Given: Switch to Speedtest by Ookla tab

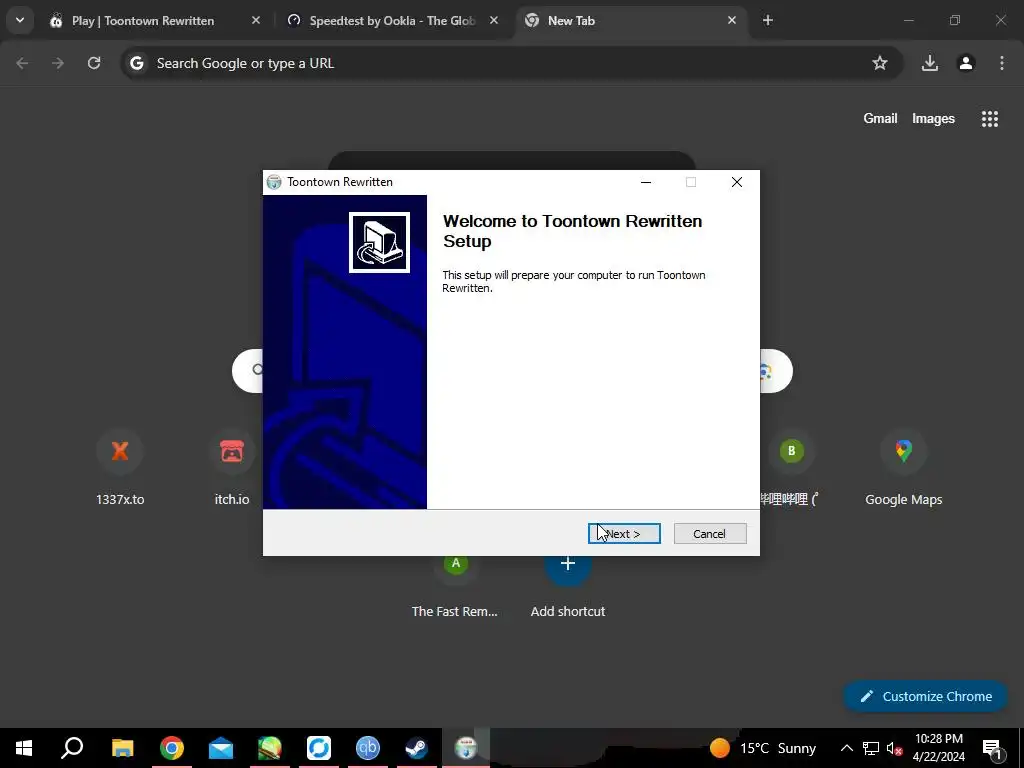Looking at the screenshot, I should click(392, 21).
